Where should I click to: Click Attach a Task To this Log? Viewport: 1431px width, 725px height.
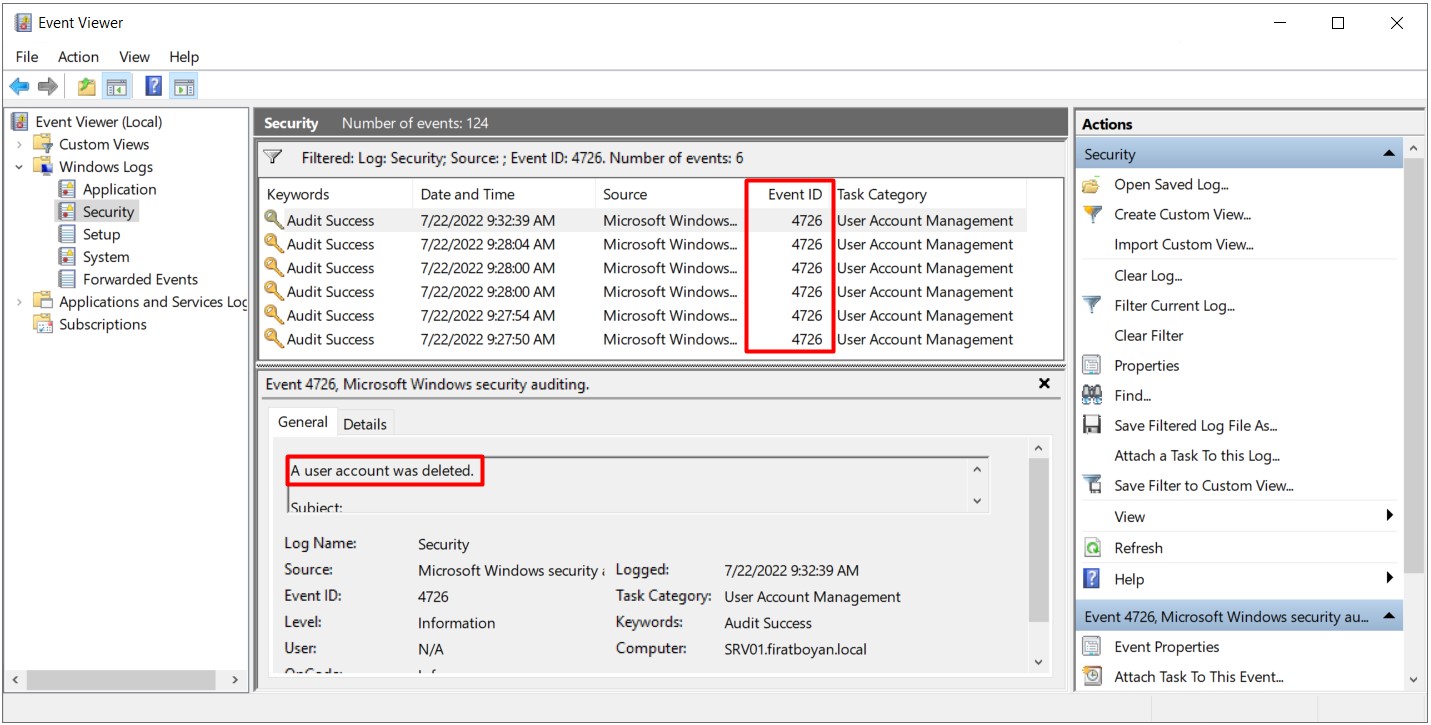coord(1197,455)
